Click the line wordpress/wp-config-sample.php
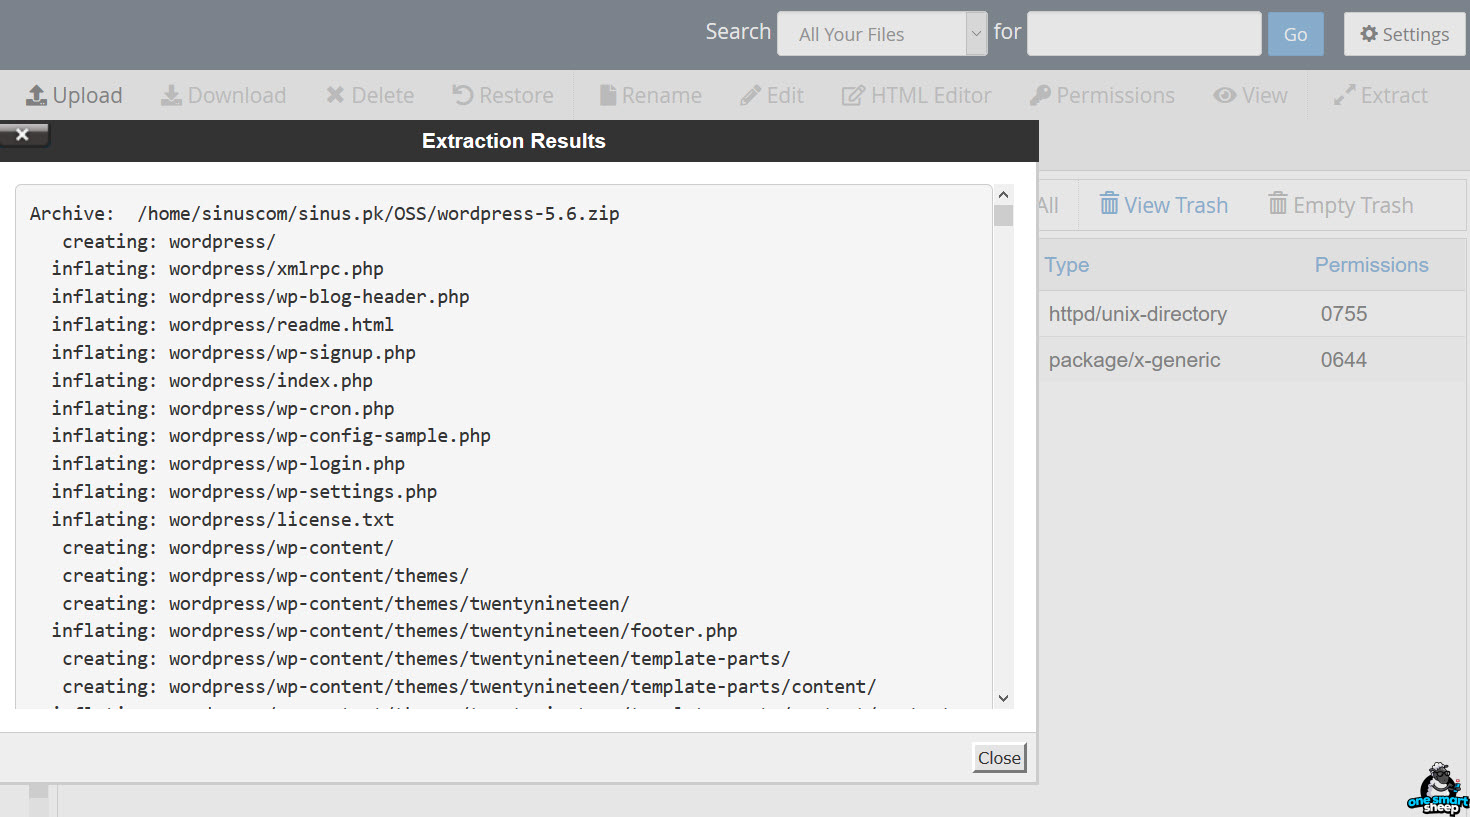1470x817 pixels. click(x=271, y=436)
